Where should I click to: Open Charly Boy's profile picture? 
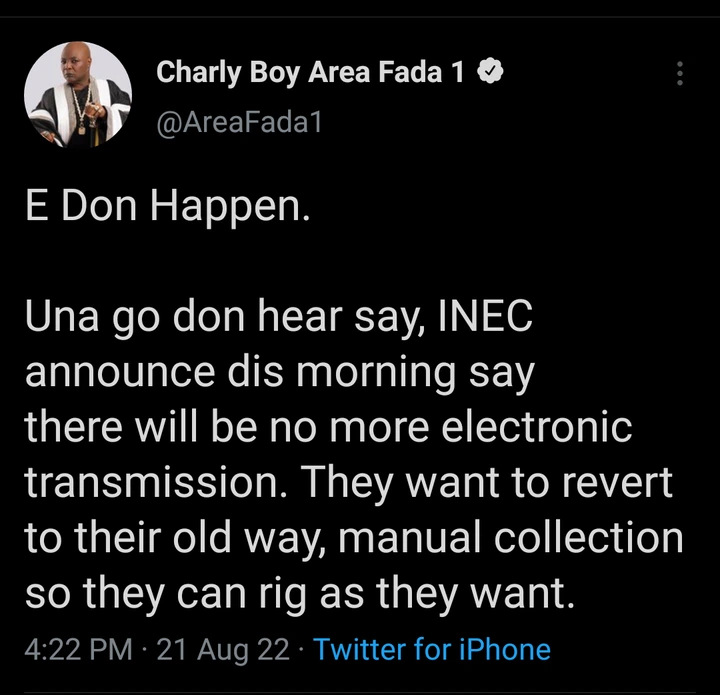(x=77, y=96)
